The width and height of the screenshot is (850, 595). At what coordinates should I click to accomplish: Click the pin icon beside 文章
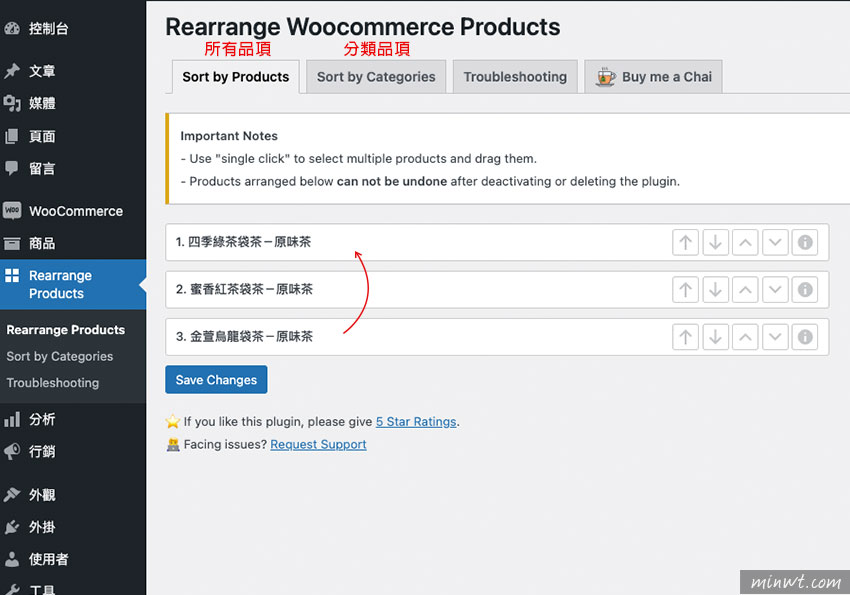point(12,71)
